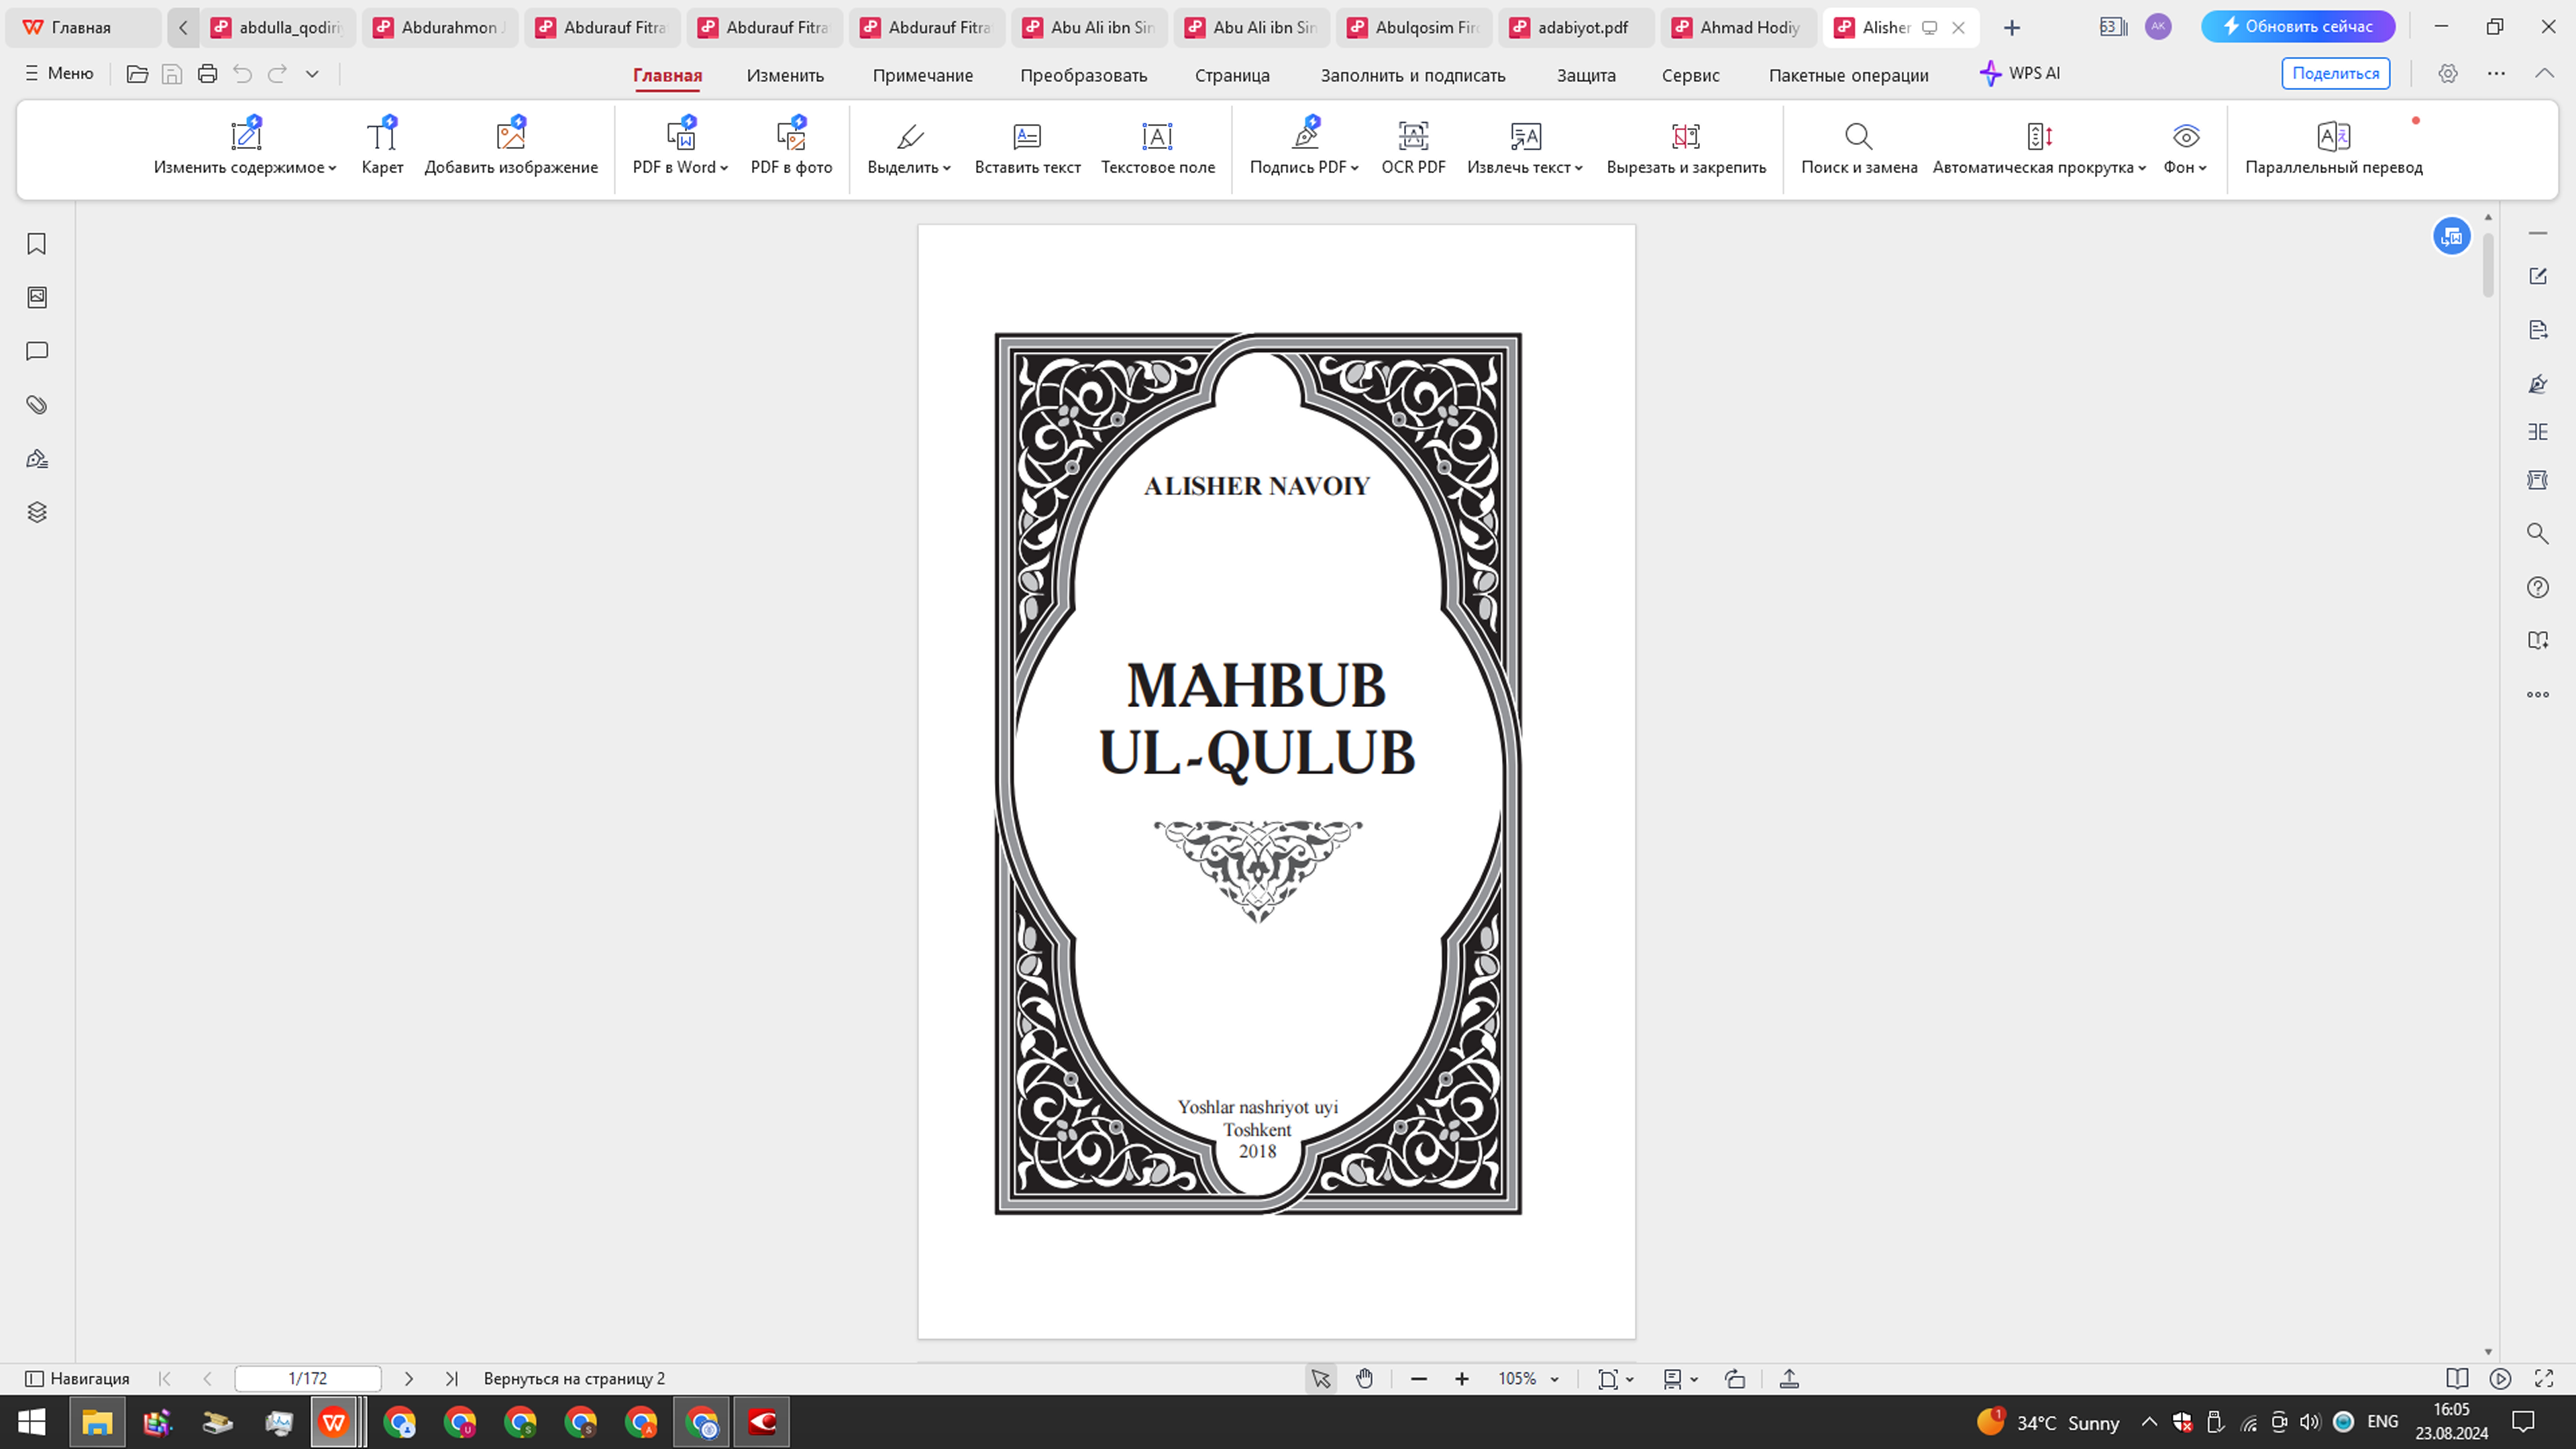This screenshot has height=1449, width=2576.
Task: Open Примечание ribbon tab
Action: (922, 75)
